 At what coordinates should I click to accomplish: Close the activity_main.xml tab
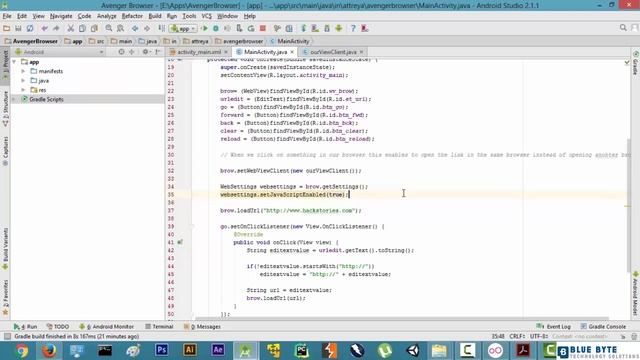(x=226, y=52)
